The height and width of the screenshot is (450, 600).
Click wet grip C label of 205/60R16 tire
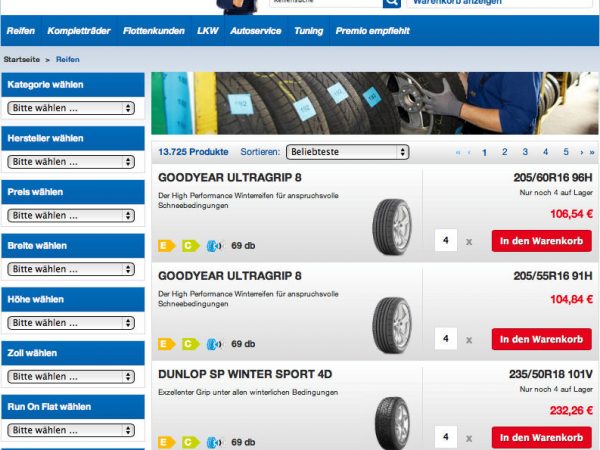click(x=191, y=246)
